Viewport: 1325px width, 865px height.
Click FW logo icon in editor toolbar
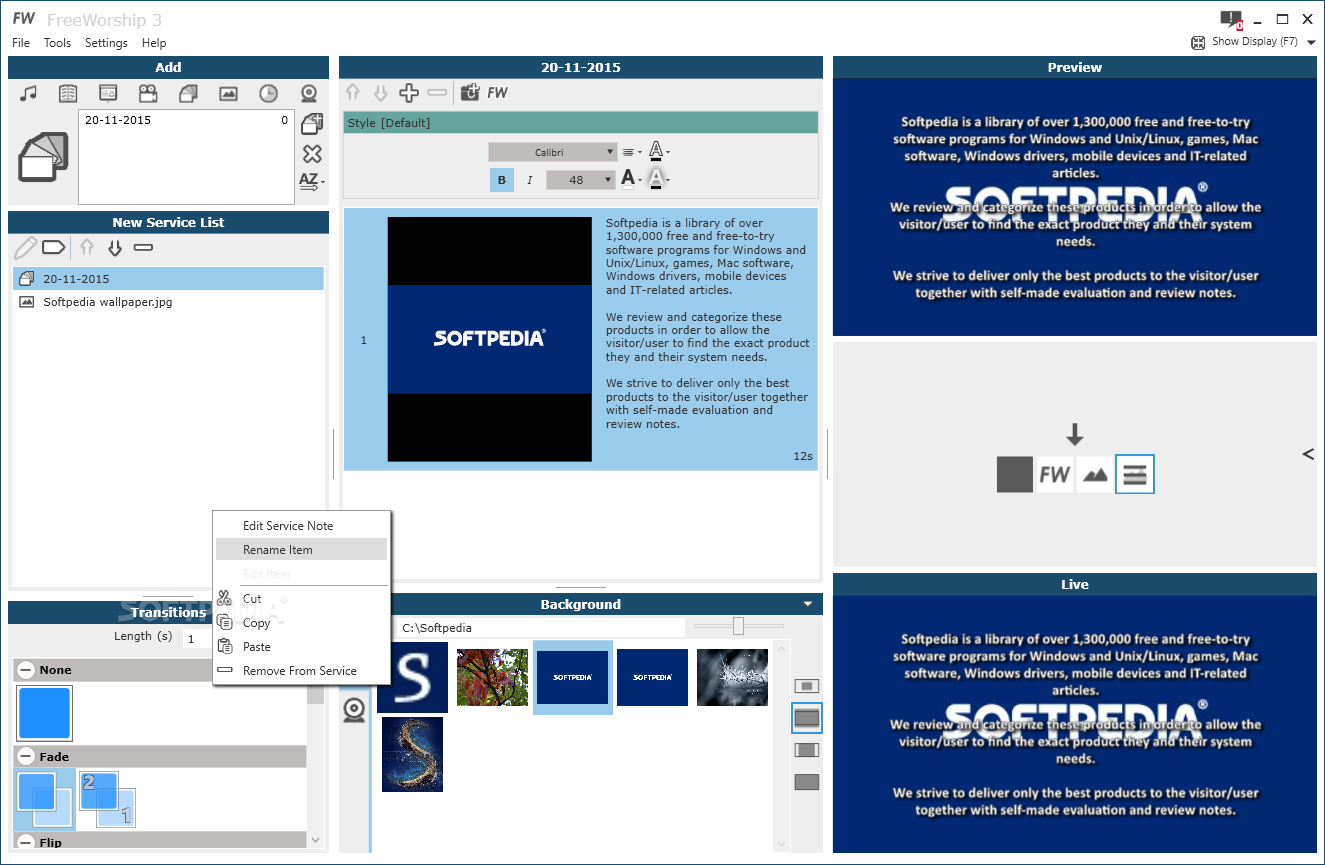click(497, 93)
